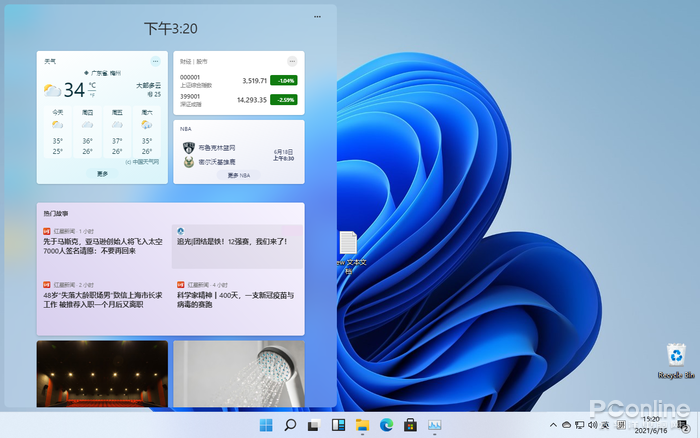Open Microsoft Store from taskbar
Image resolution: width=700 pixels, height=438 pixels.
click(x=410, y=425)
